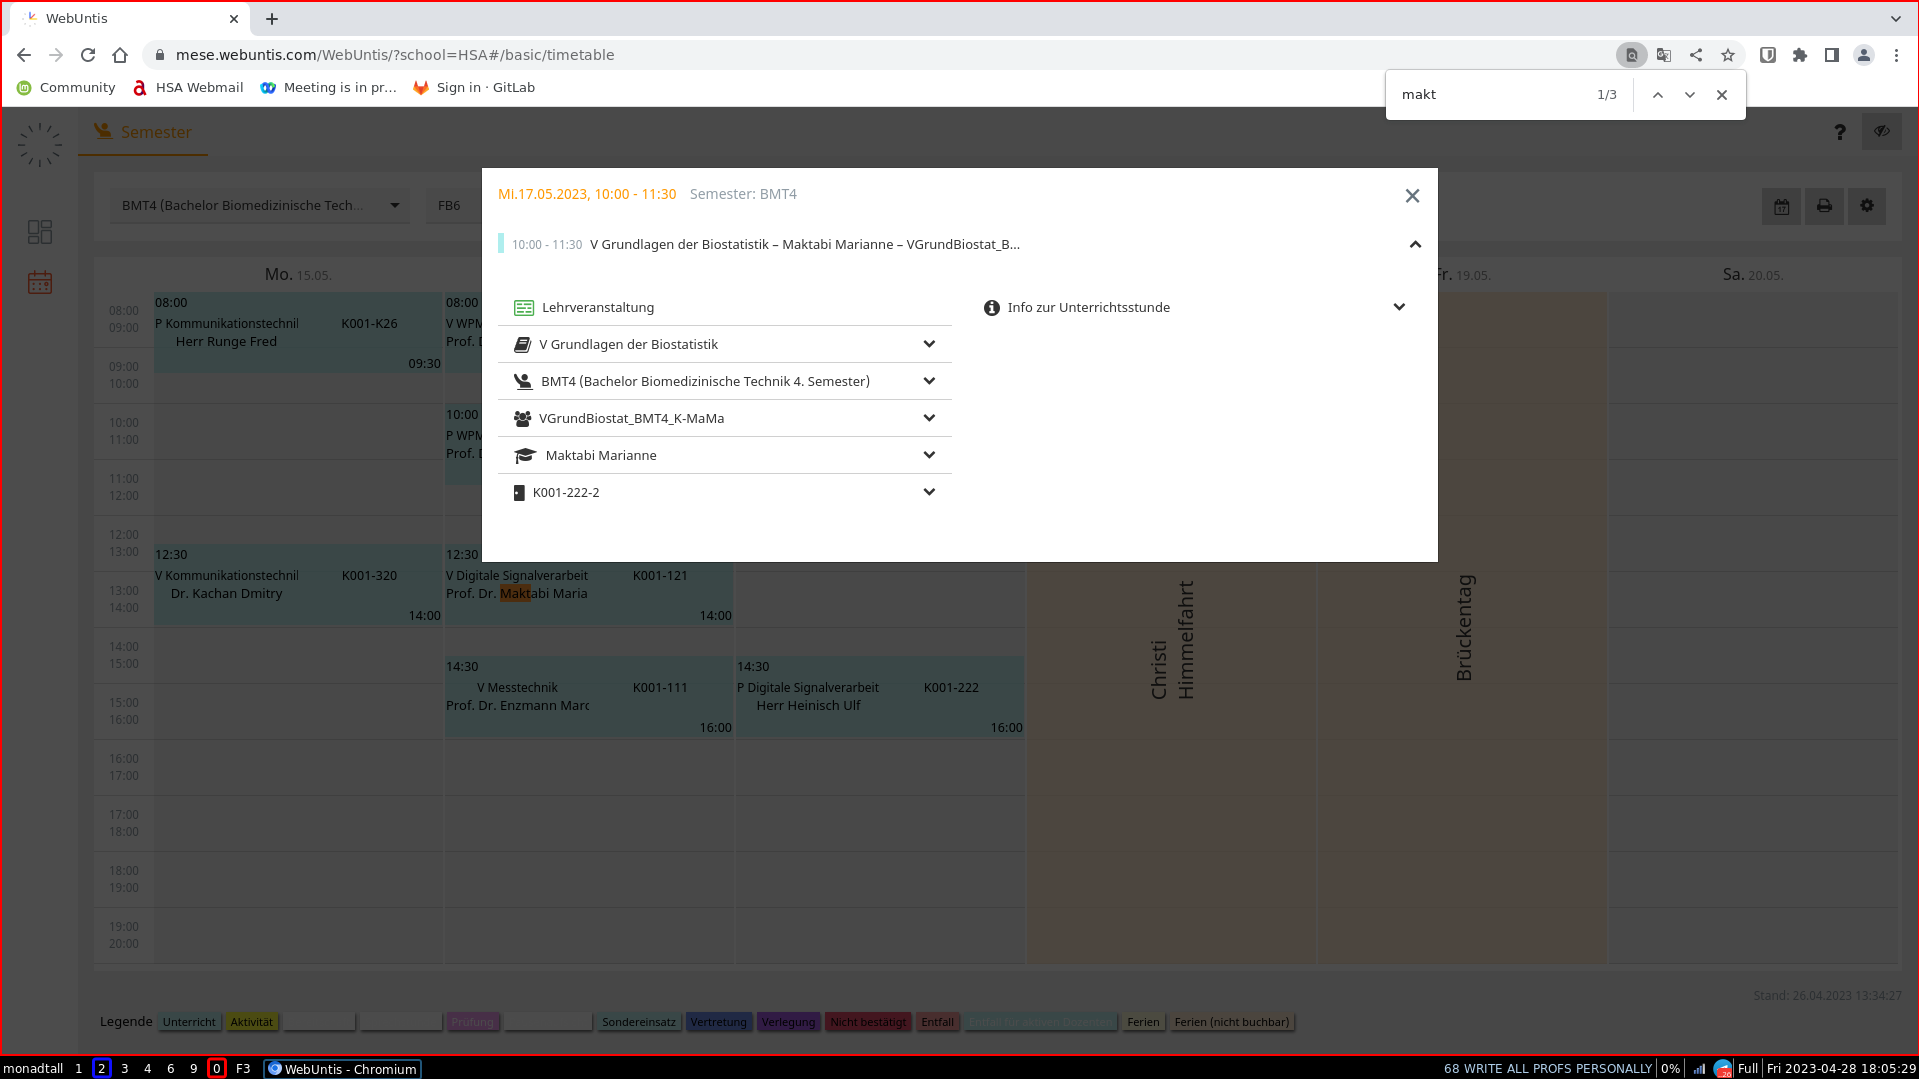The image size is (1919, 1079).
Task: Click the student class icon for BMT4
Action: coord(523,382)
